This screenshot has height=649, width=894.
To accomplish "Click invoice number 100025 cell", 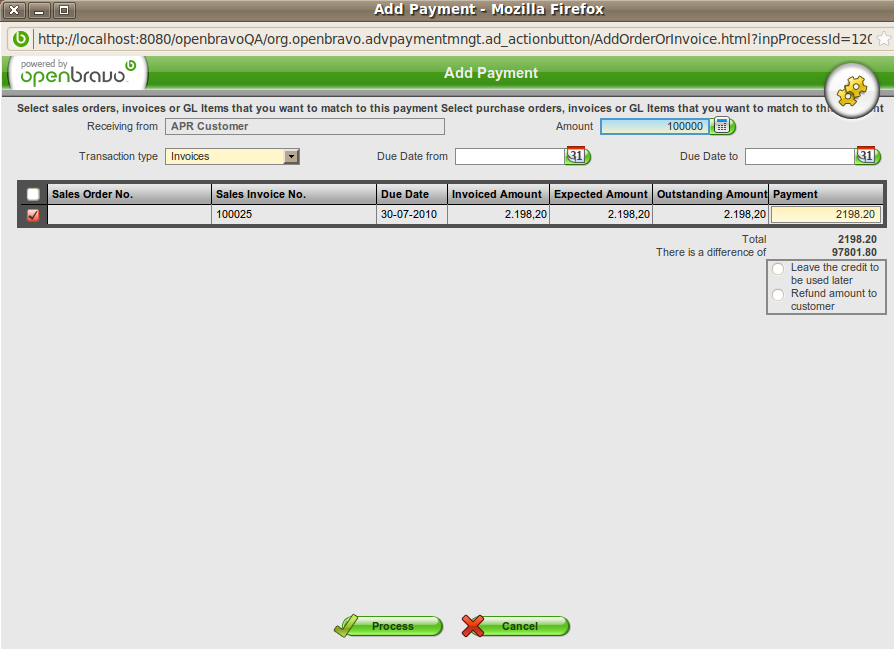I will (294, 214).
